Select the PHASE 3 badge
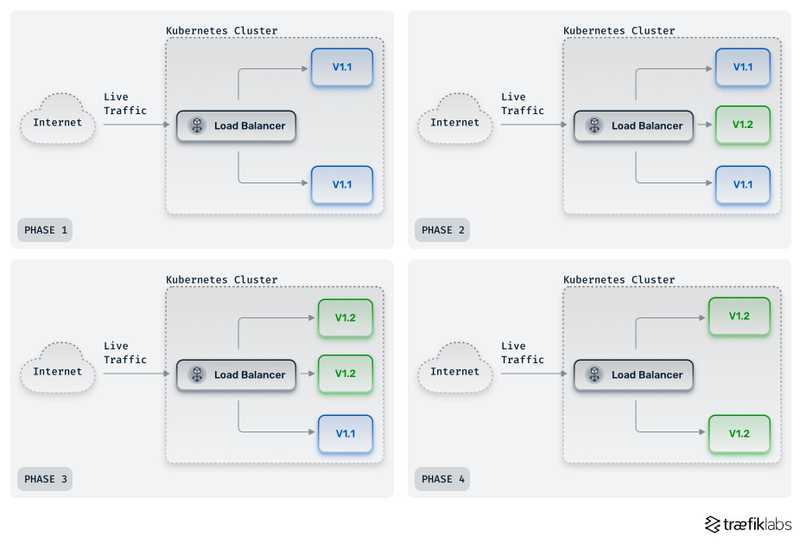Screen dimensions: 800x550 coord(45,480)
